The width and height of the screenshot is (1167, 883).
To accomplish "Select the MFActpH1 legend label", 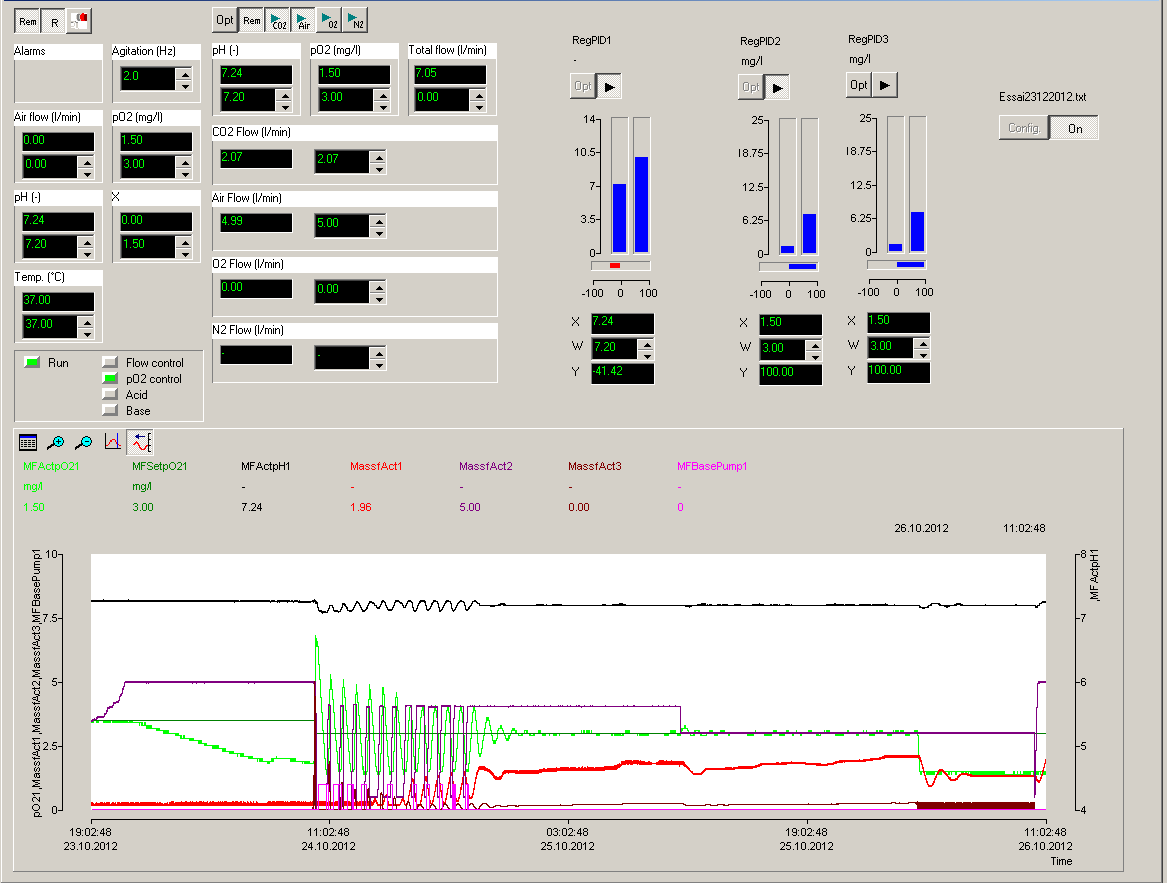I will [x=266, y=466].
